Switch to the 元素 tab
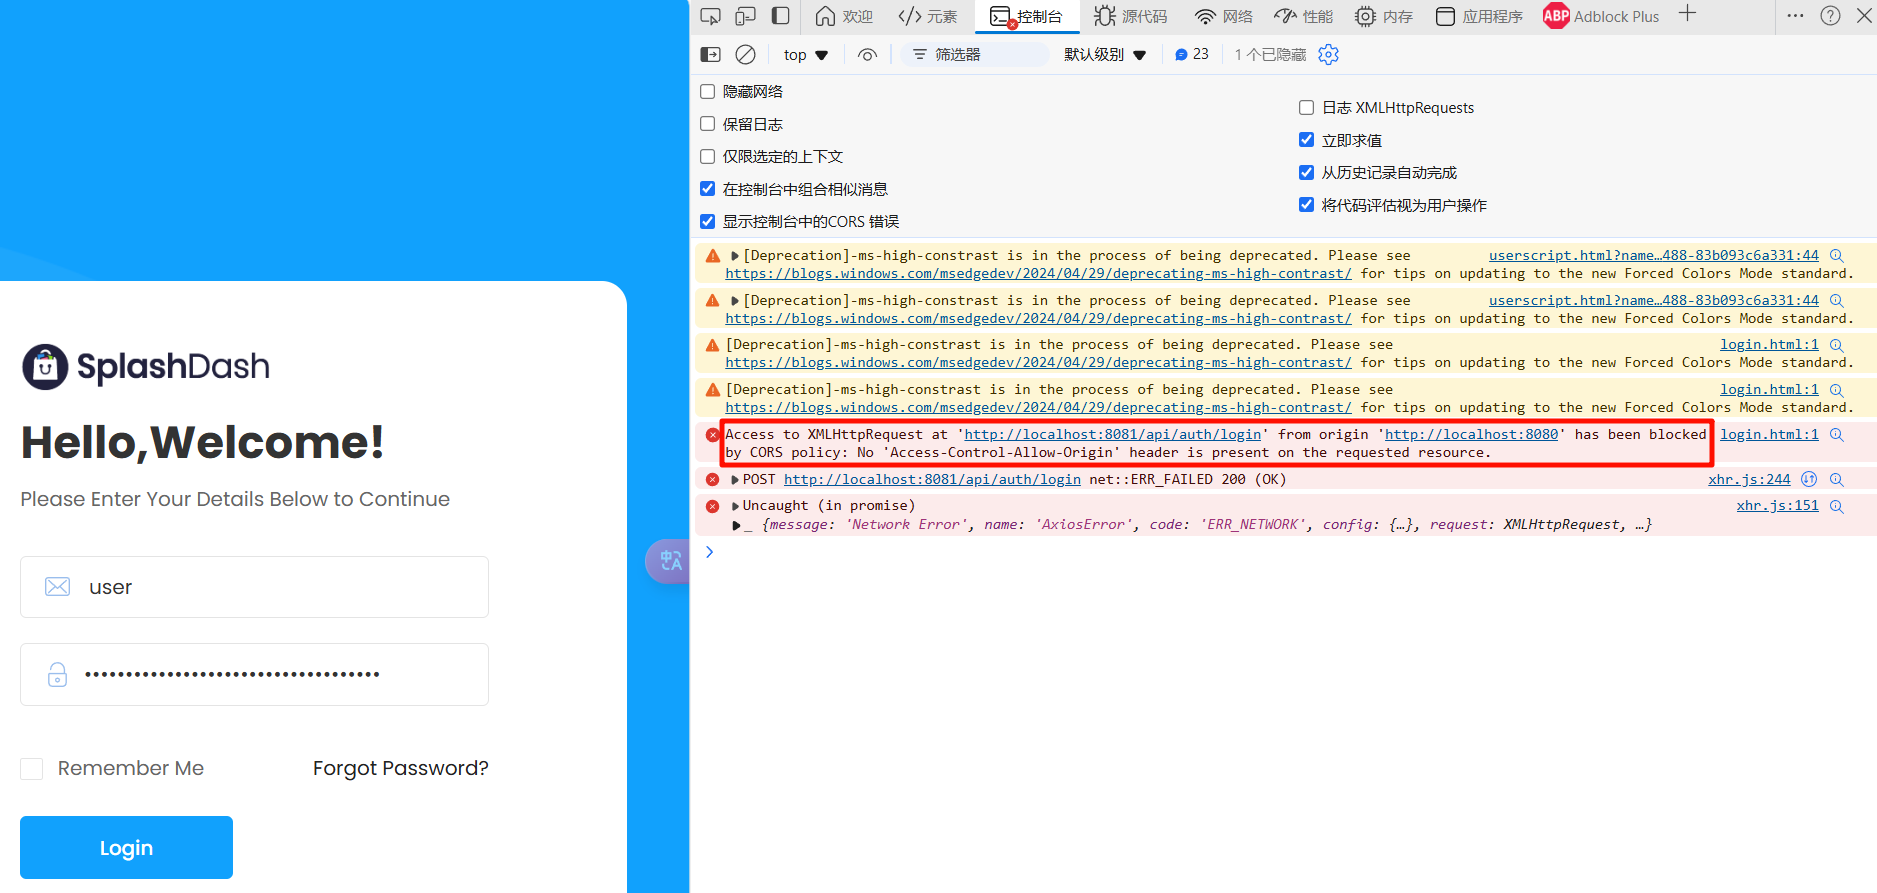 pyautogui.click(x=928, y=16)
